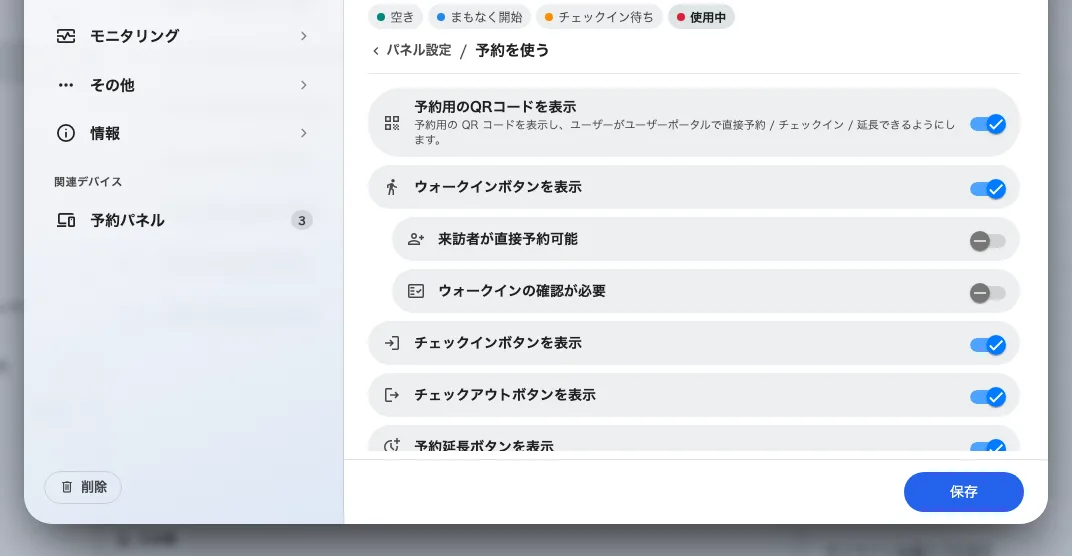The image size is (1072, 556).
Task: Click the QR code description text
Action: point(684,132)
